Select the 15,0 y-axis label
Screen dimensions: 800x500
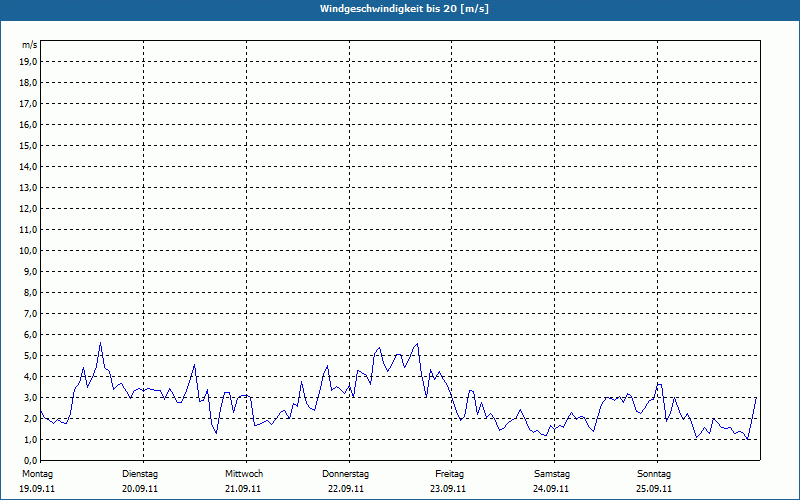pyautogui.click(x=28, y=145)
